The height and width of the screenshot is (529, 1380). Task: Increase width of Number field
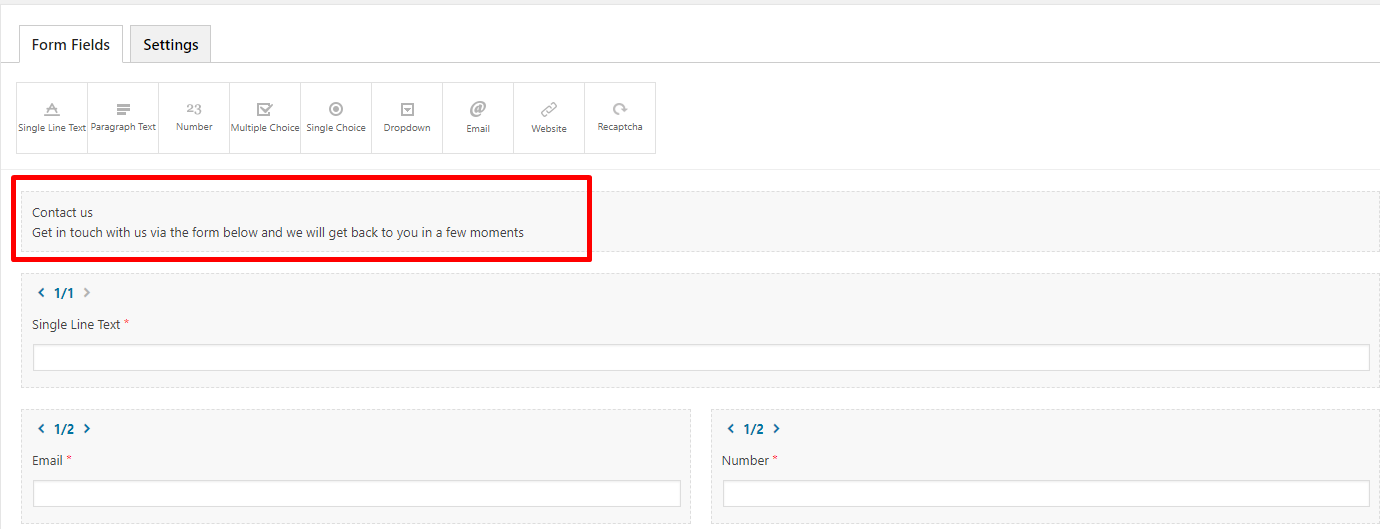coord(777,429)
